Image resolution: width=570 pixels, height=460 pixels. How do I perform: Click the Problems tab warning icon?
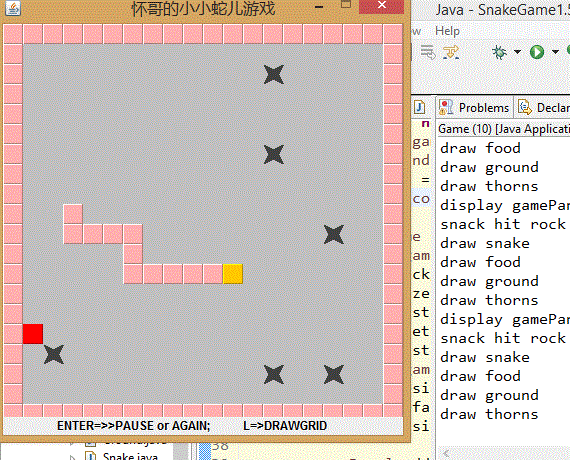(x=446, y=107)
